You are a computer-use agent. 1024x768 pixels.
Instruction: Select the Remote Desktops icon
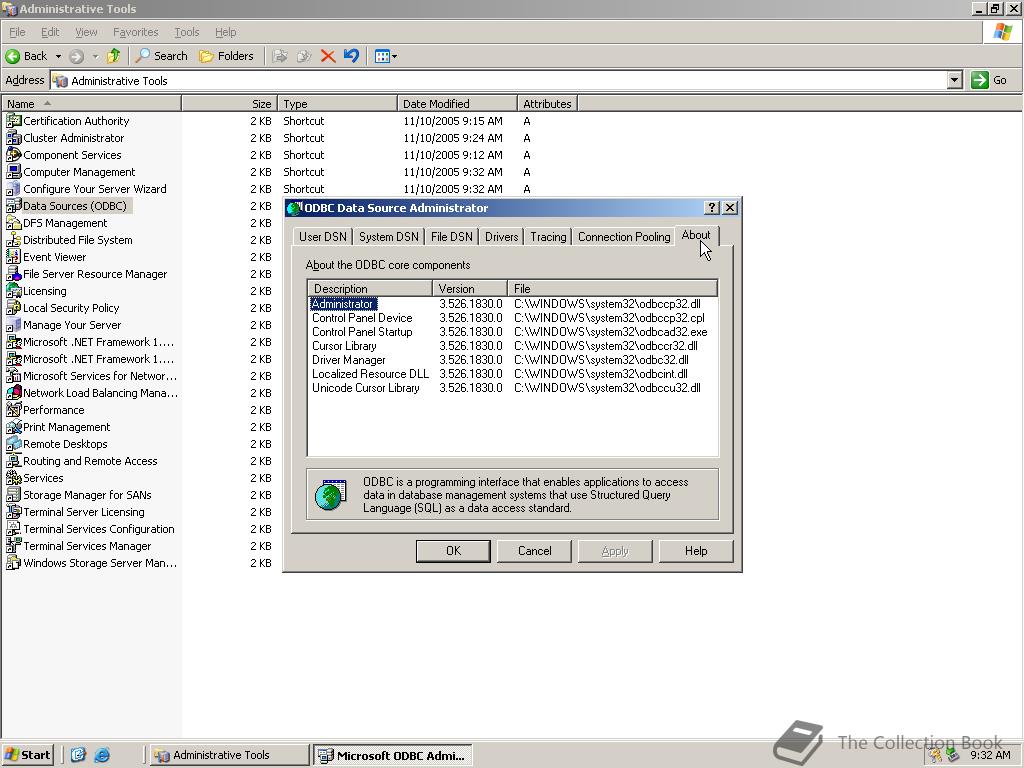coord(14,443)
